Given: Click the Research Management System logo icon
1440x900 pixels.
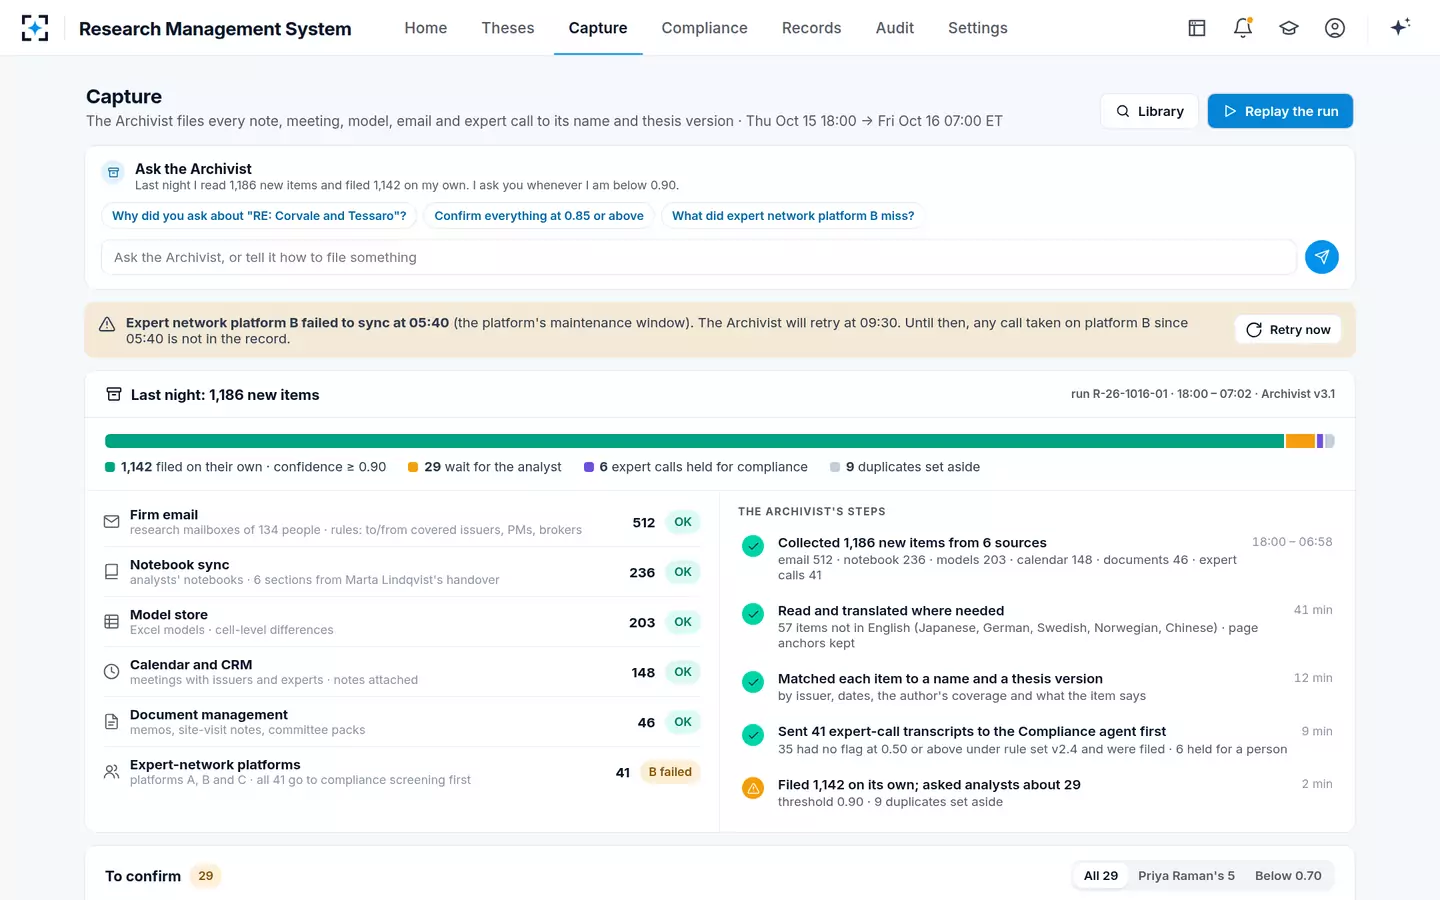Looking at the screenshot, I should [x=35, y=28].
